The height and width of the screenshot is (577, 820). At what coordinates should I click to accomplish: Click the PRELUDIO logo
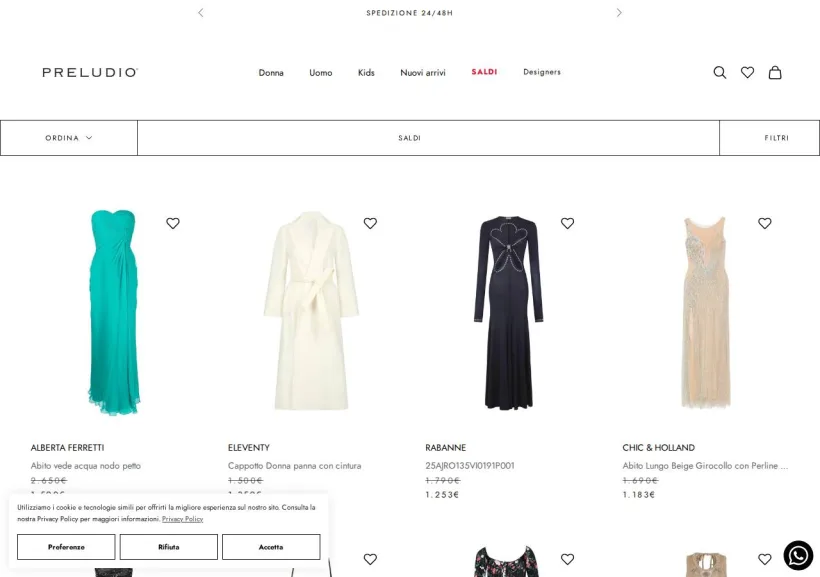tap(90, 73)
